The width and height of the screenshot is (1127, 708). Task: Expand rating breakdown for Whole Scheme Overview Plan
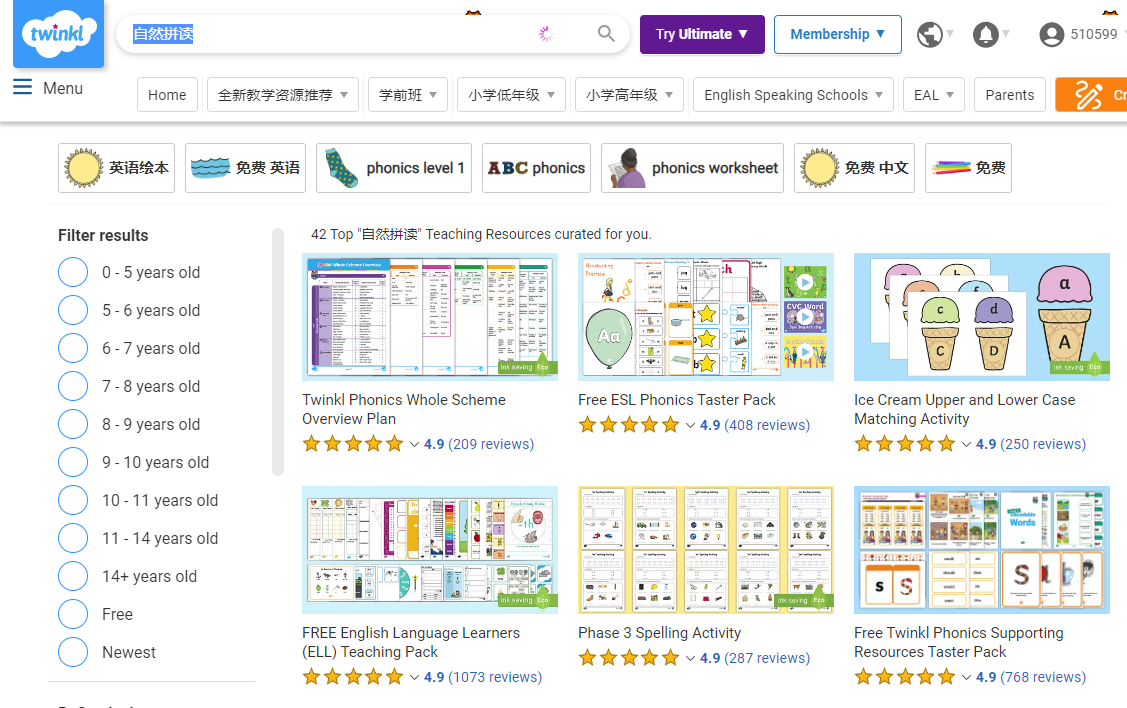tap(414, 445)
